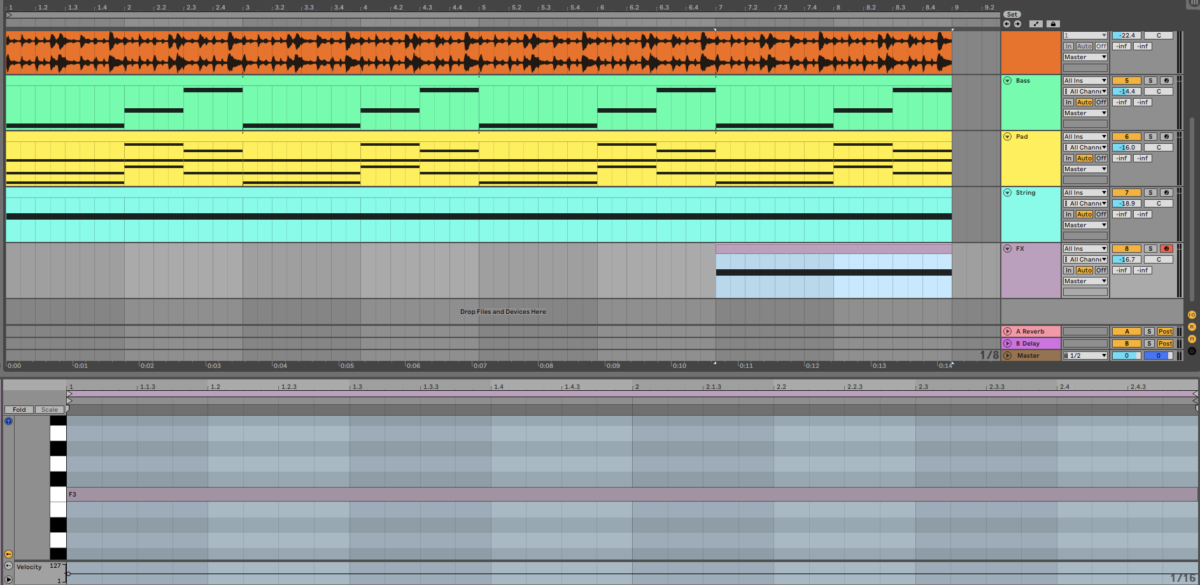Select the FX track MIDI clip
The image size is (1200, 585).
pyautogui.click(x=834, y=271)
